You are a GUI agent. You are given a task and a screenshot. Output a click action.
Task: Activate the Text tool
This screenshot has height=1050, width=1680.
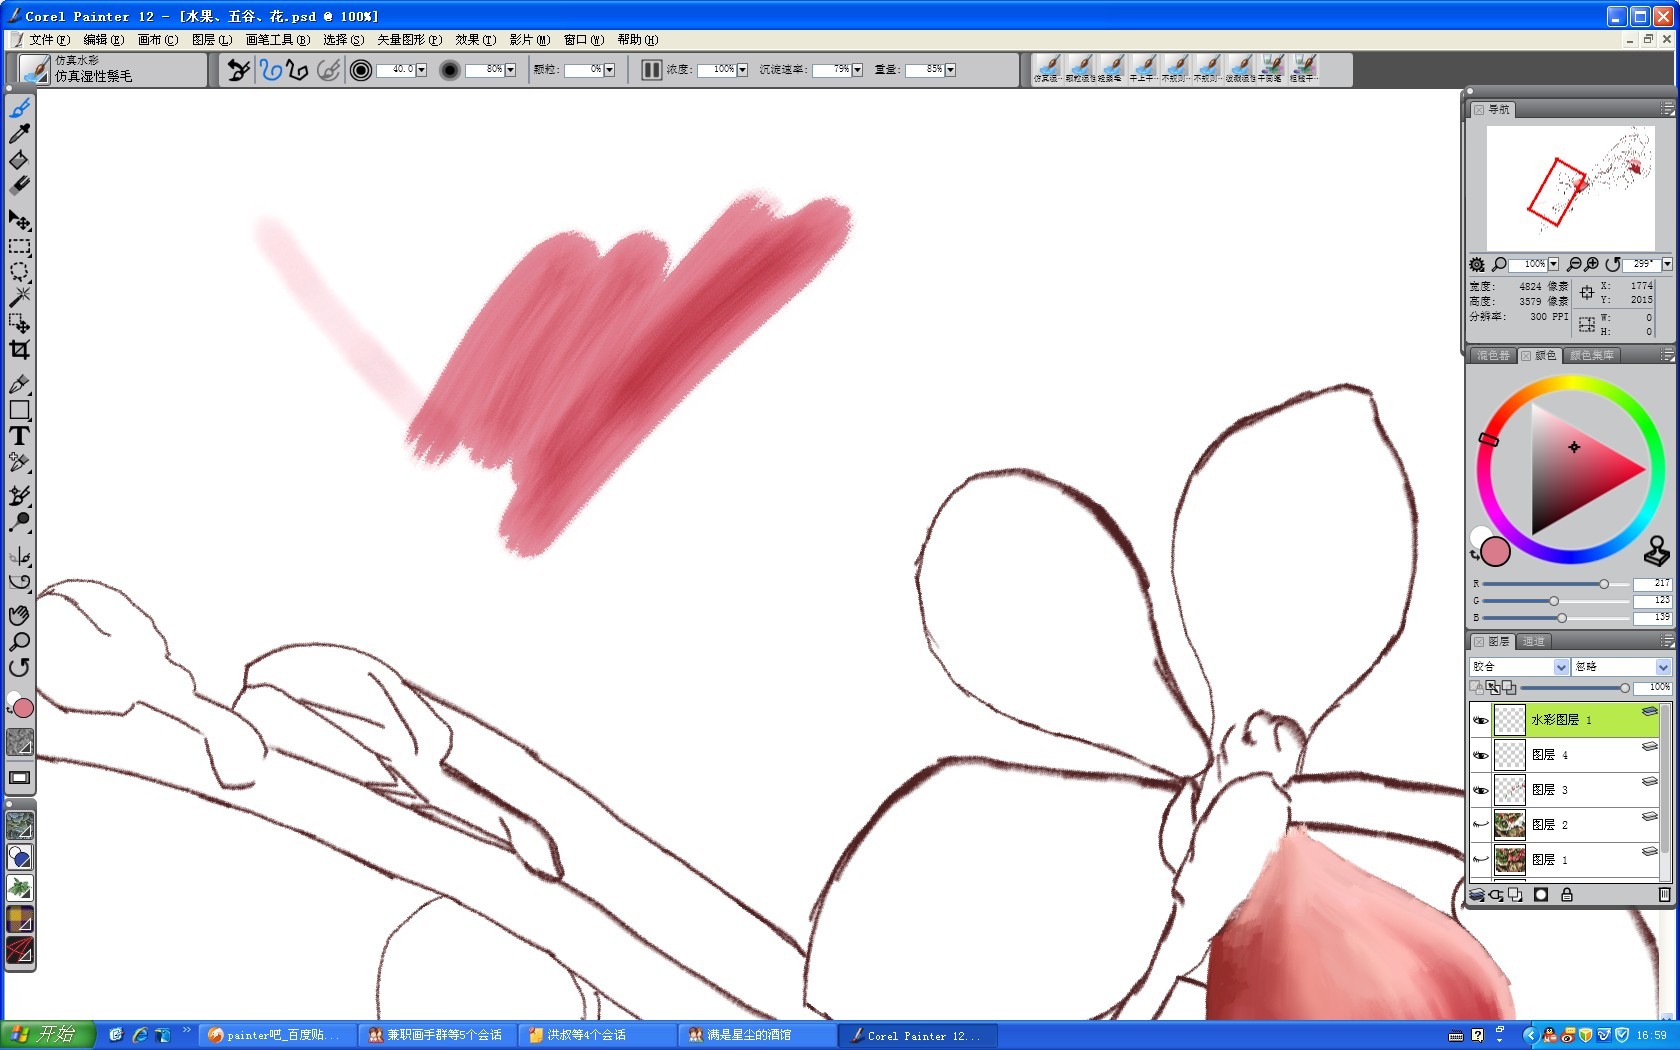tap(20, 436)
